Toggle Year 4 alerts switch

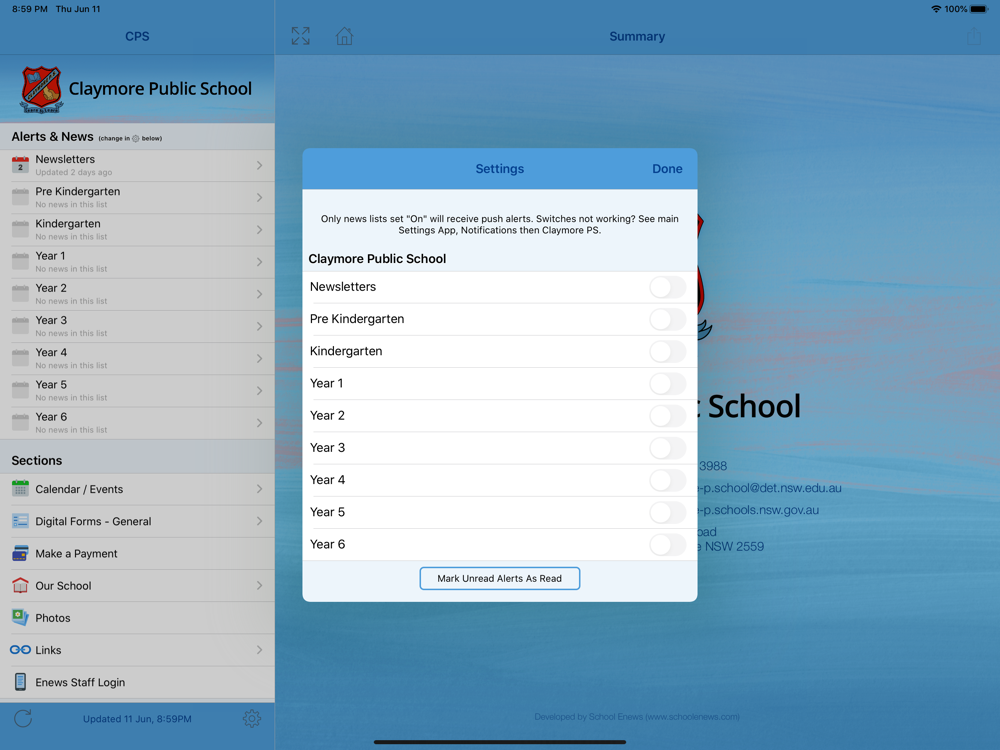pyautogui.click(x=668, y=480)
